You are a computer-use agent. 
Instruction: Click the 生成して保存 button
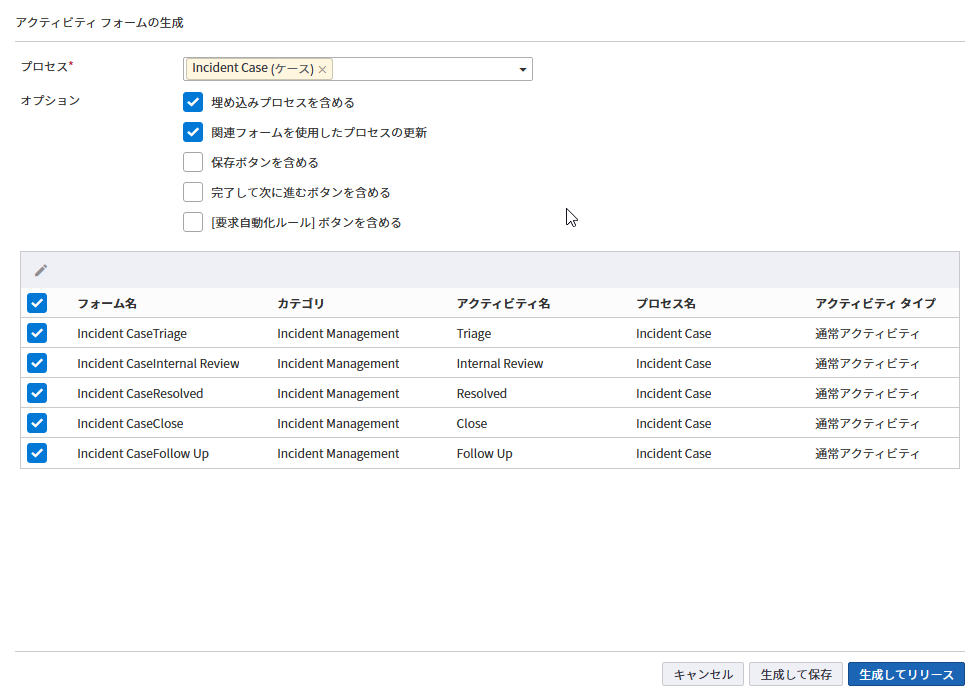[x=795, y=674]
